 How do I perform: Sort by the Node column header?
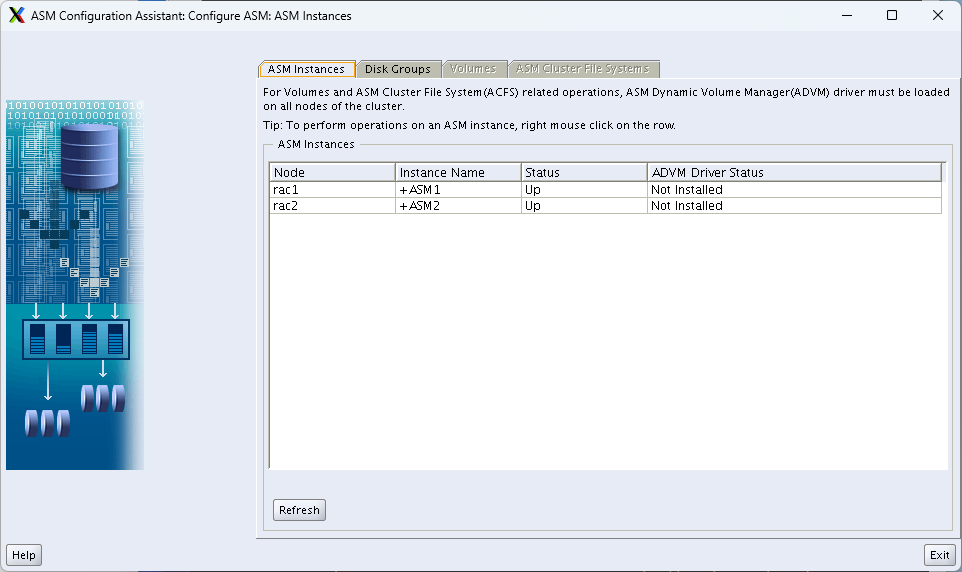click(x=332, y=172)
